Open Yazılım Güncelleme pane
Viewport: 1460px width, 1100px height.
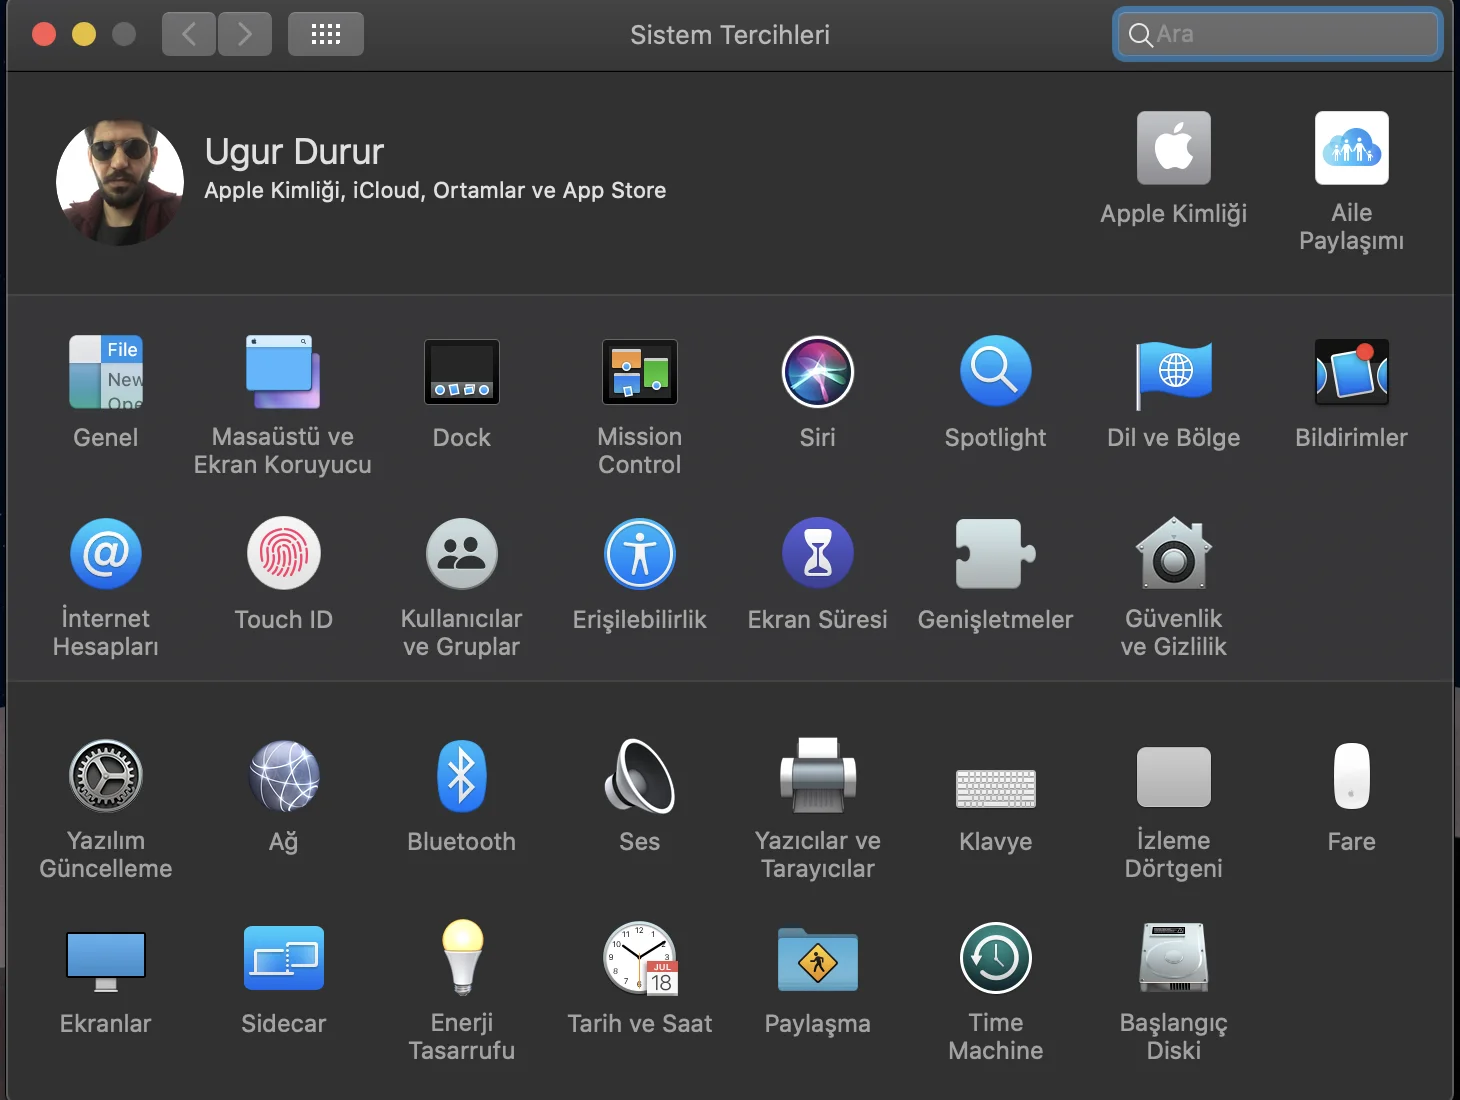106,777
